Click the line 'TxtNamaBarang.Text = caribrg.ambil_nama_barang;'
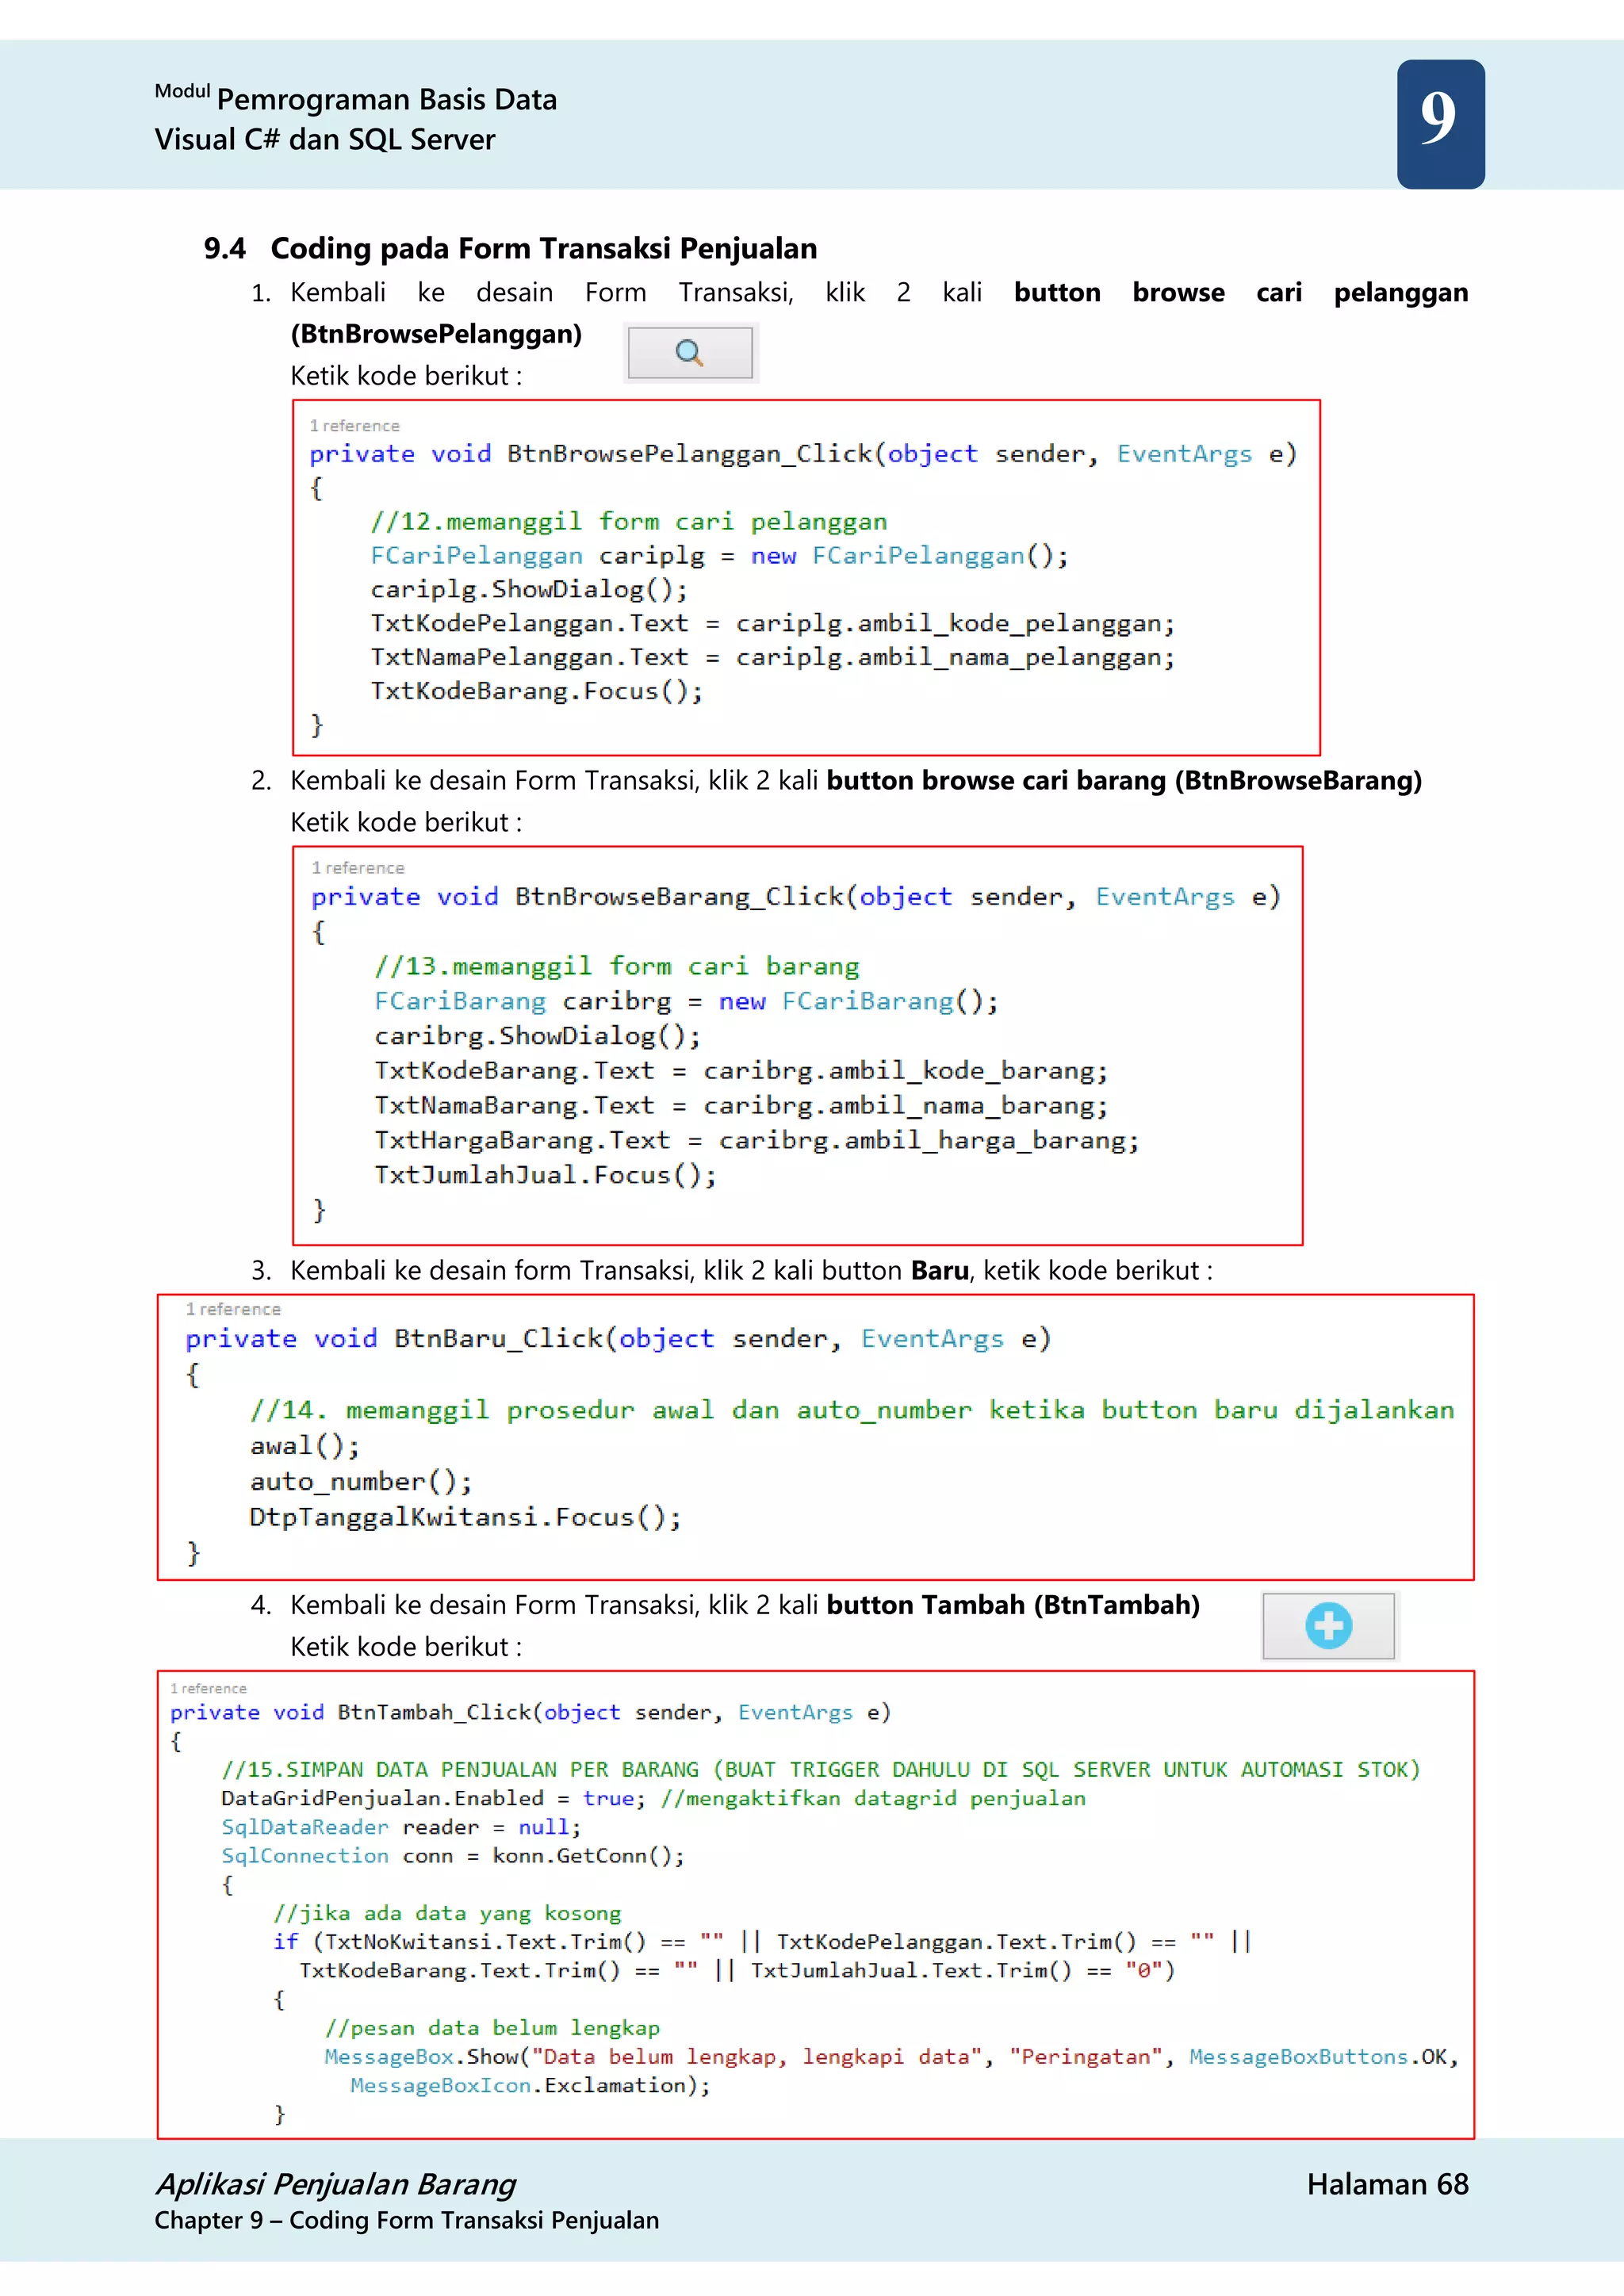This screenshot has width=1624, height=2296. click(741, 1106)
